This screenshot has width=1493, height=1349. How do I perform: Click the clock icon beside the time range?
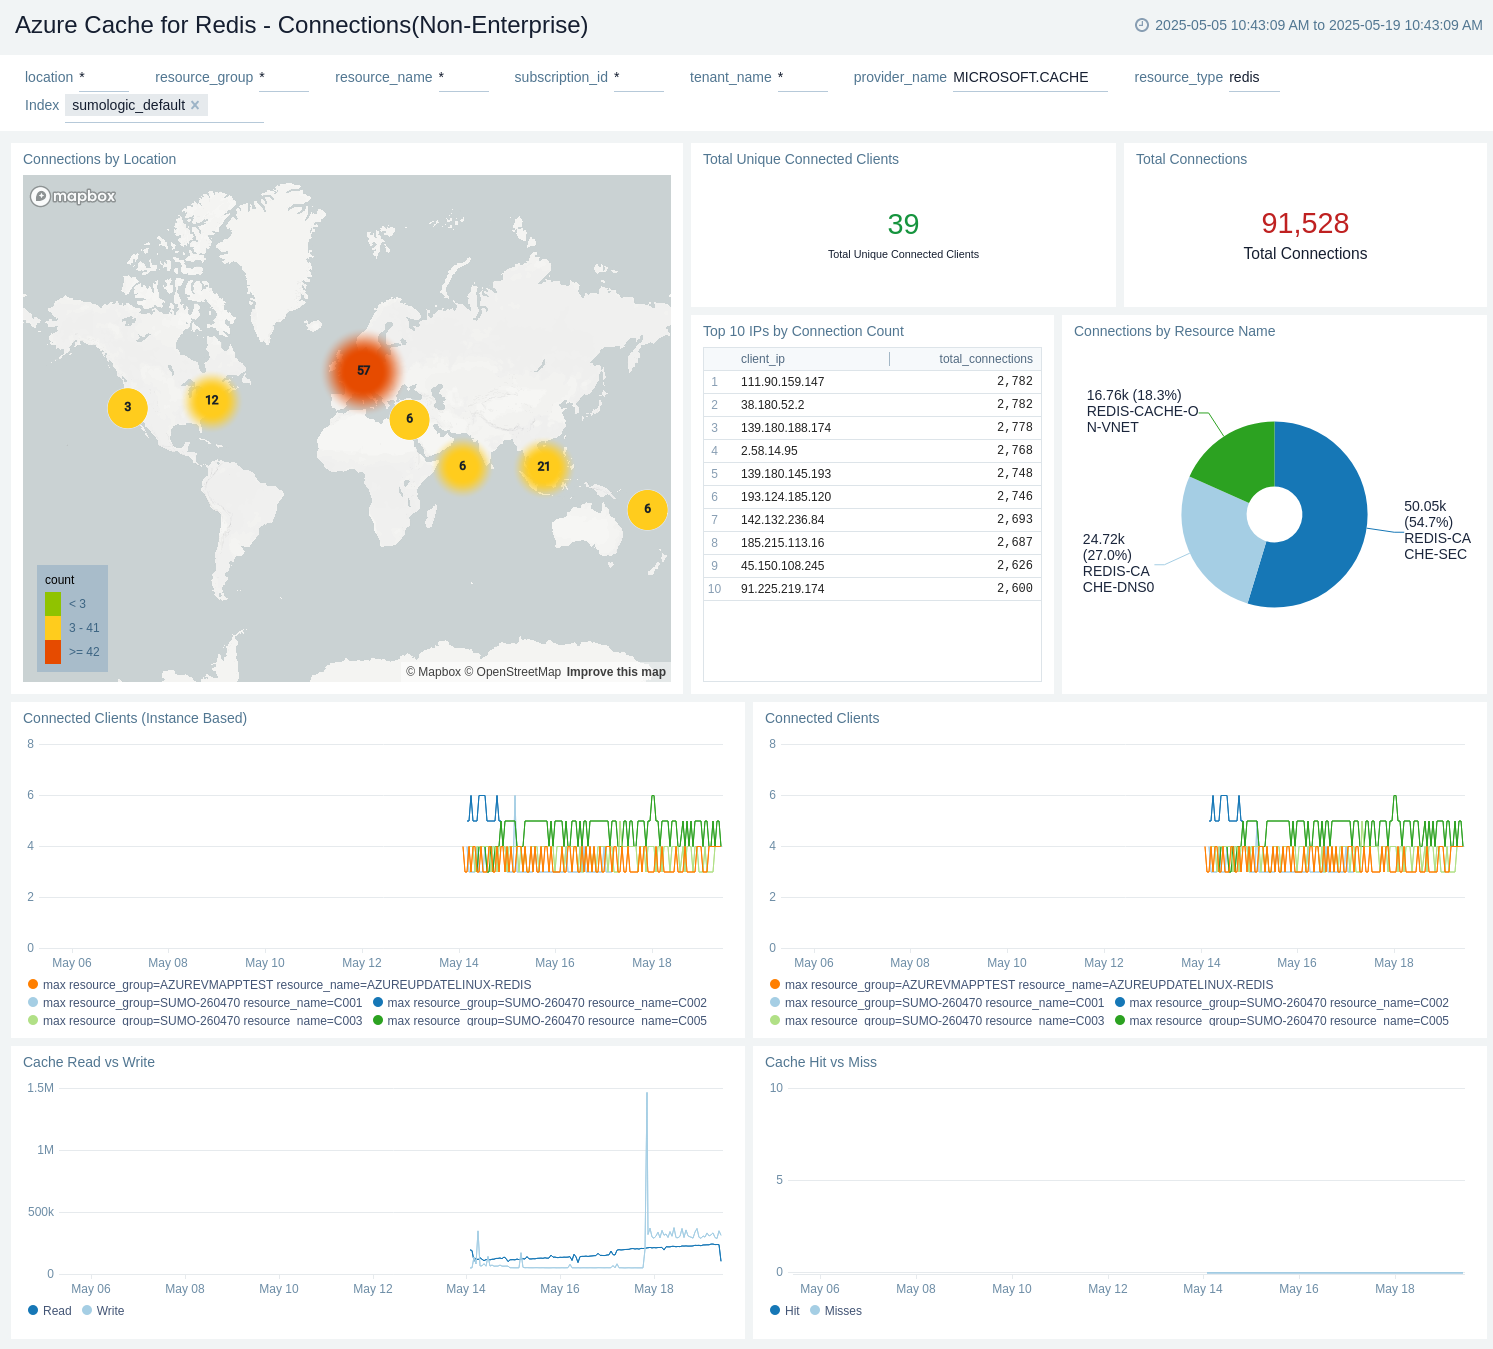(x=1141, y=25)
